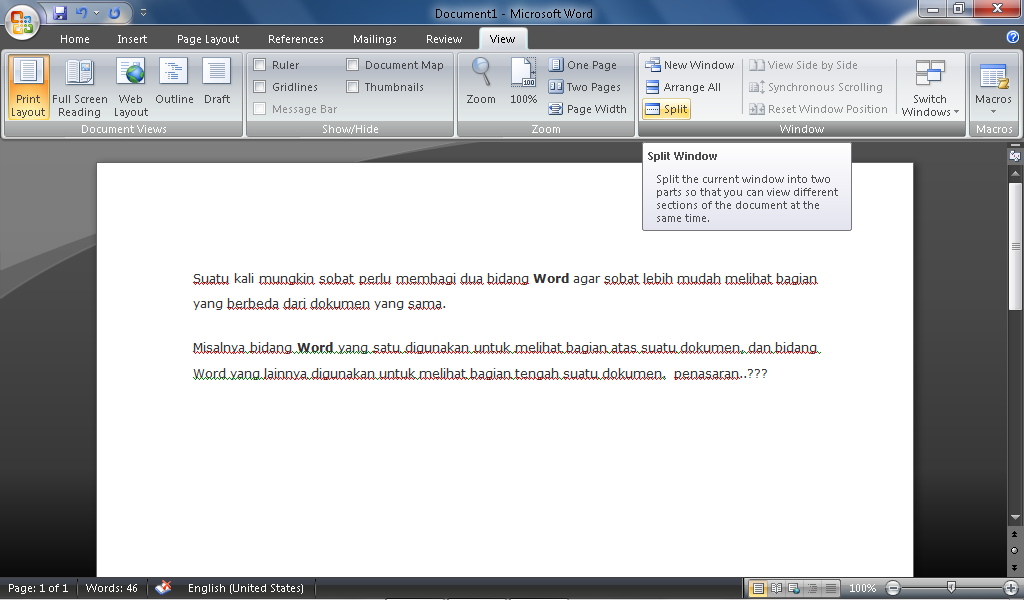Choose Web Layout view in ribbon
This screenshot has height=600, width=1024.
tap(131, 87)
